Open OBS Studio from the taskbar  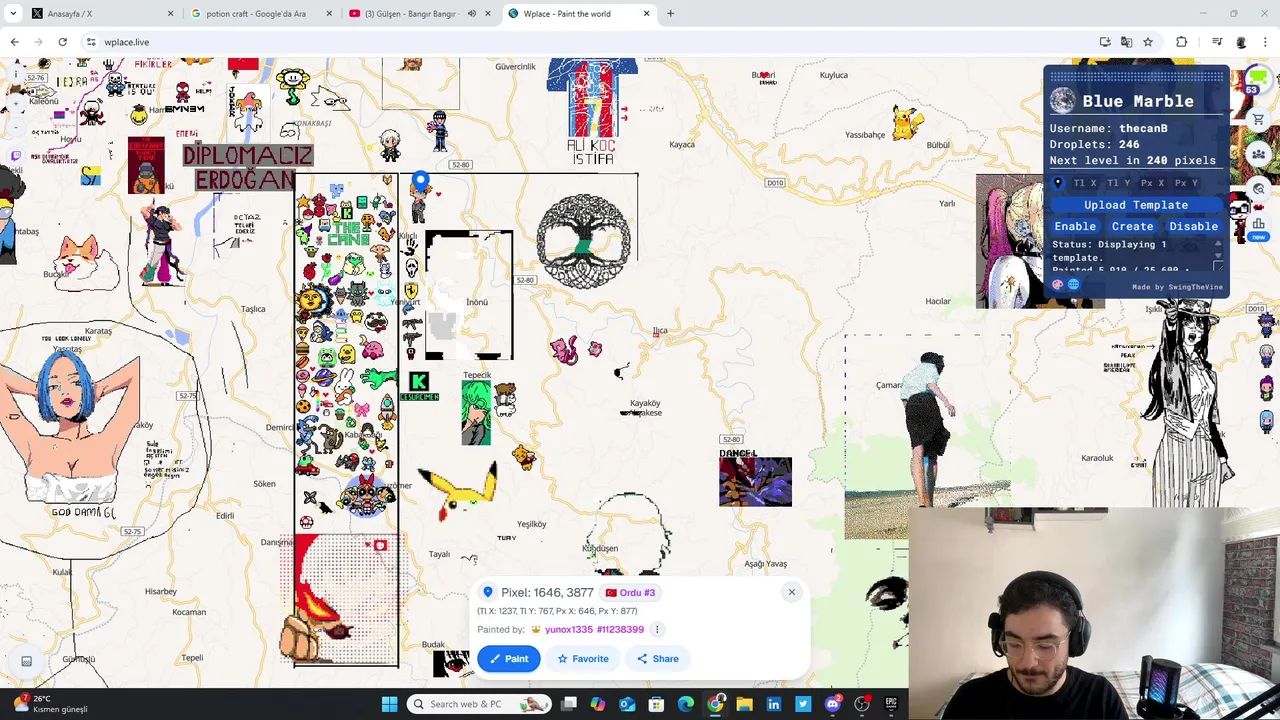[862, 704]
